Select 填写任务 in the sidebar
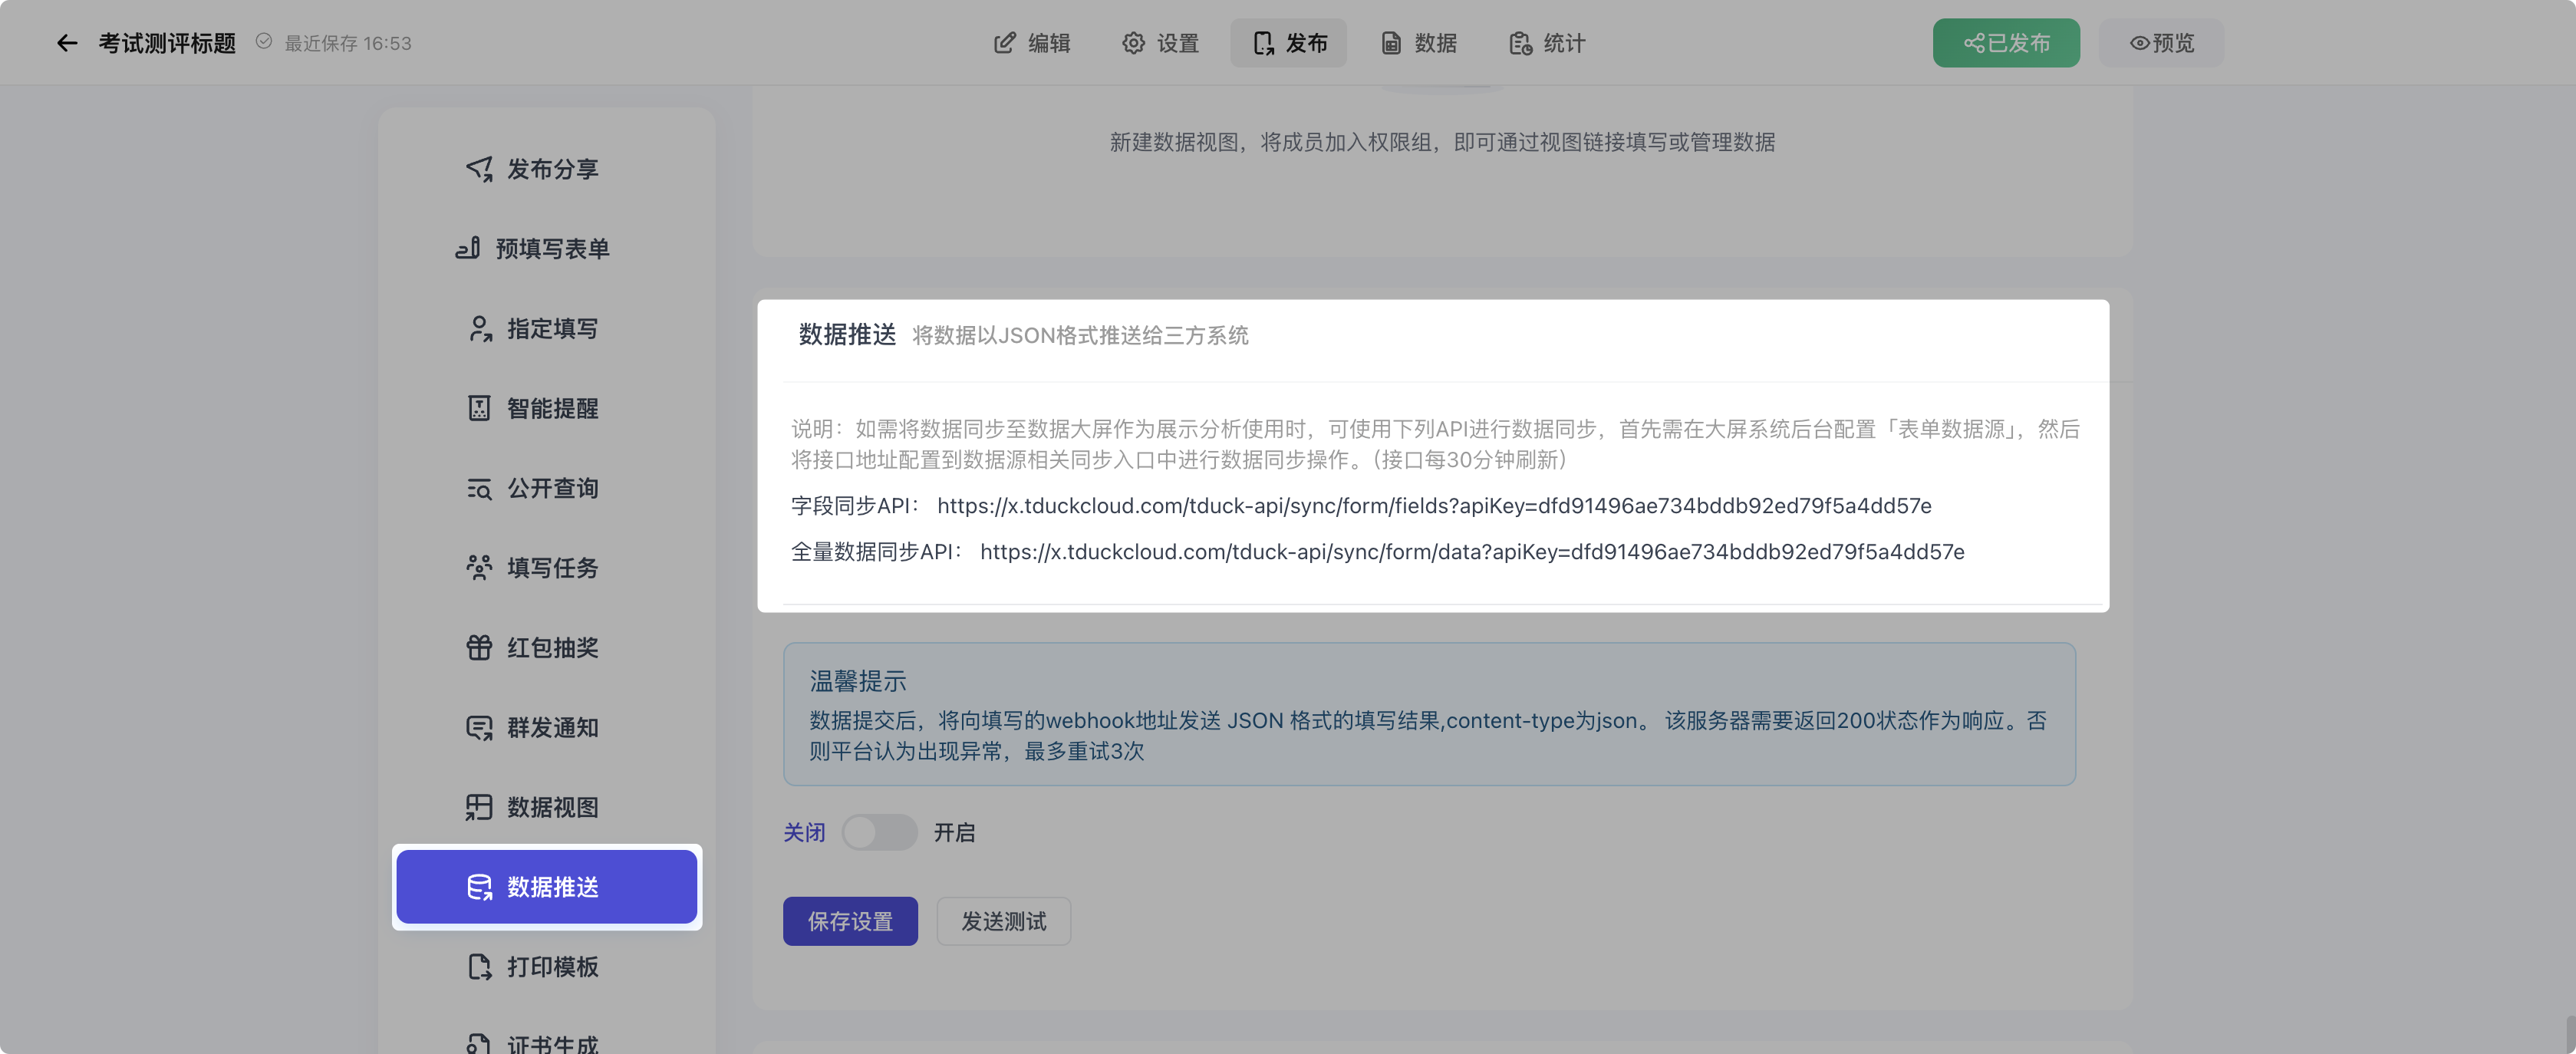 point(546,568)
